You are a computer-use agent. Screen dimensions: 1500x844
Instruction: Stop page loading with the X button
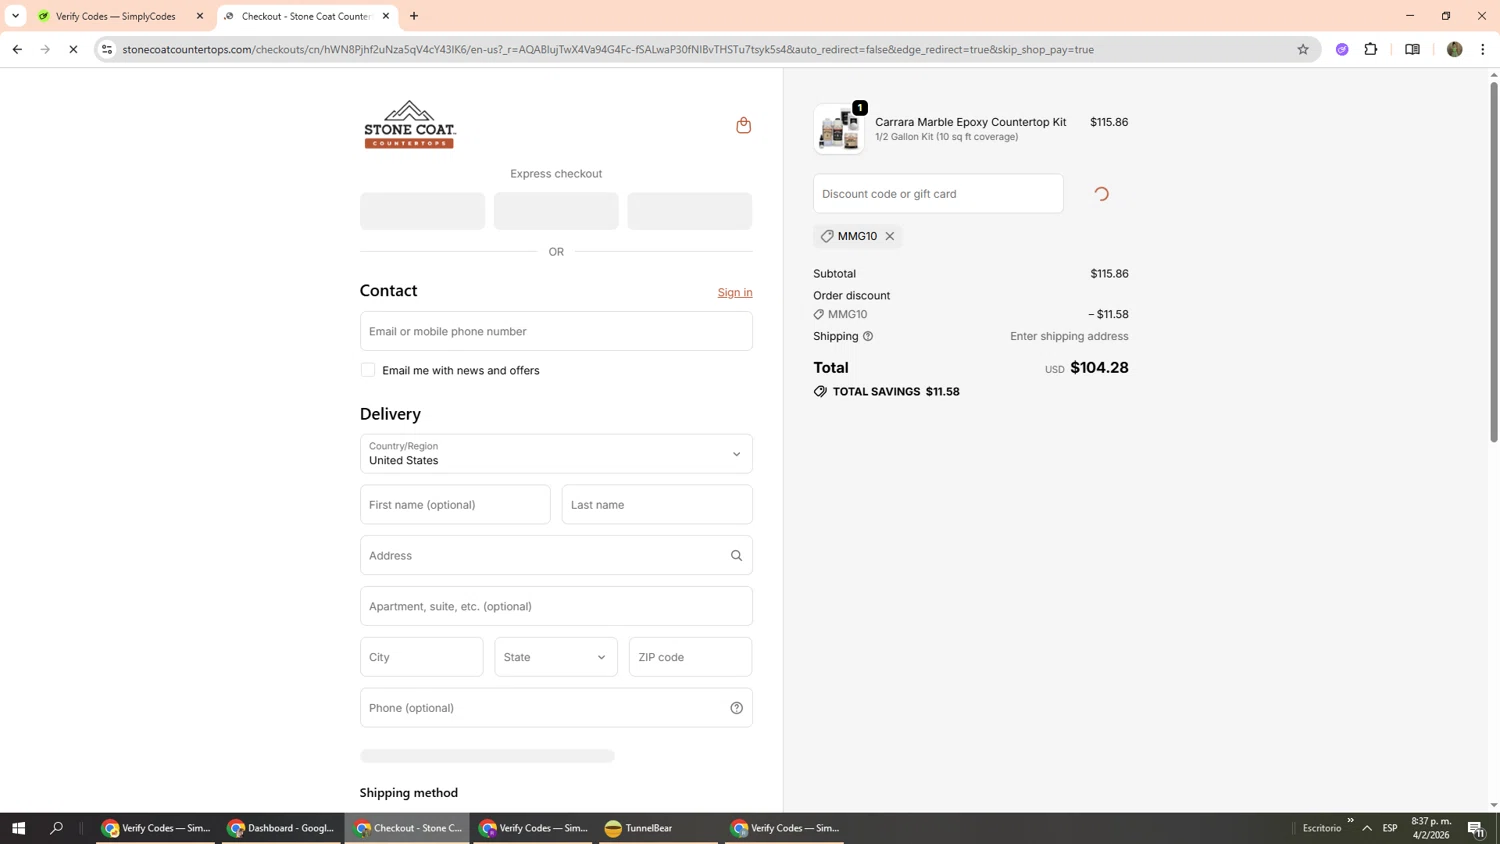coord(73,49)
